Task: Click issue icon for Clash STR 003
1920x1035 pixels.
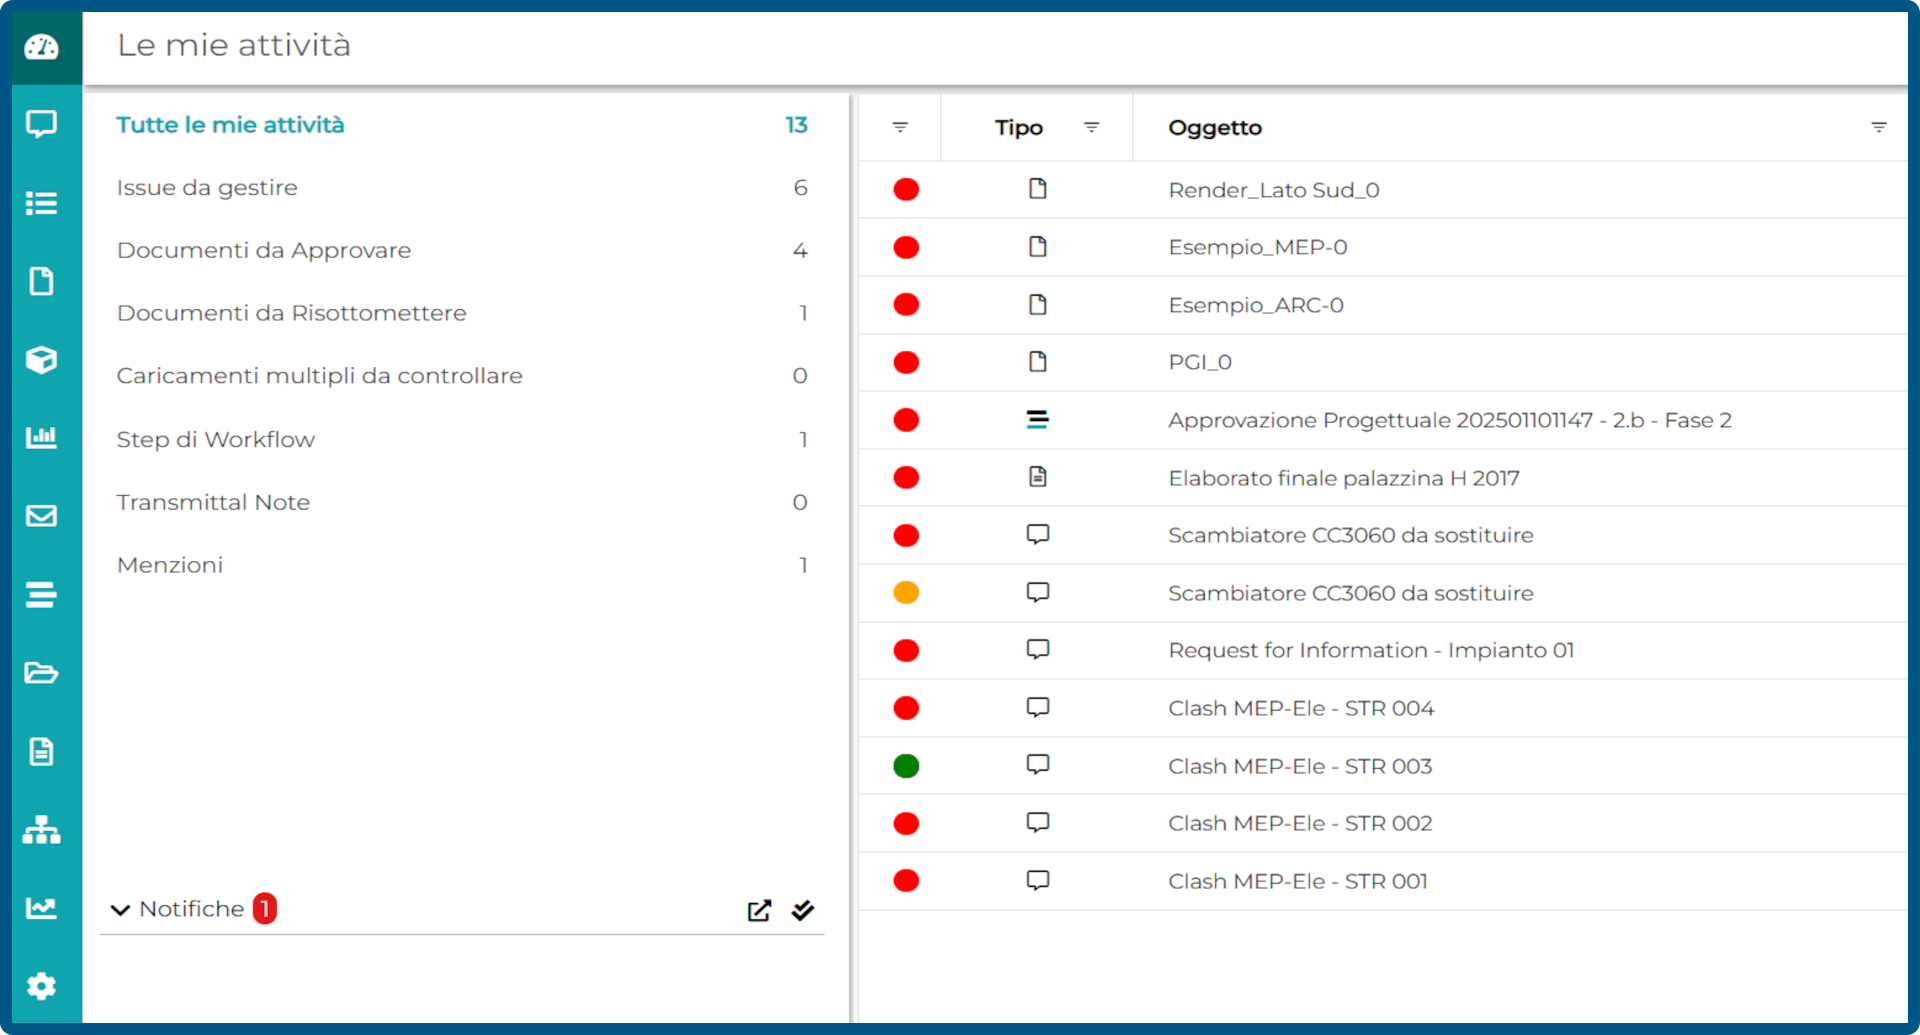Action: coord(1038,765)
